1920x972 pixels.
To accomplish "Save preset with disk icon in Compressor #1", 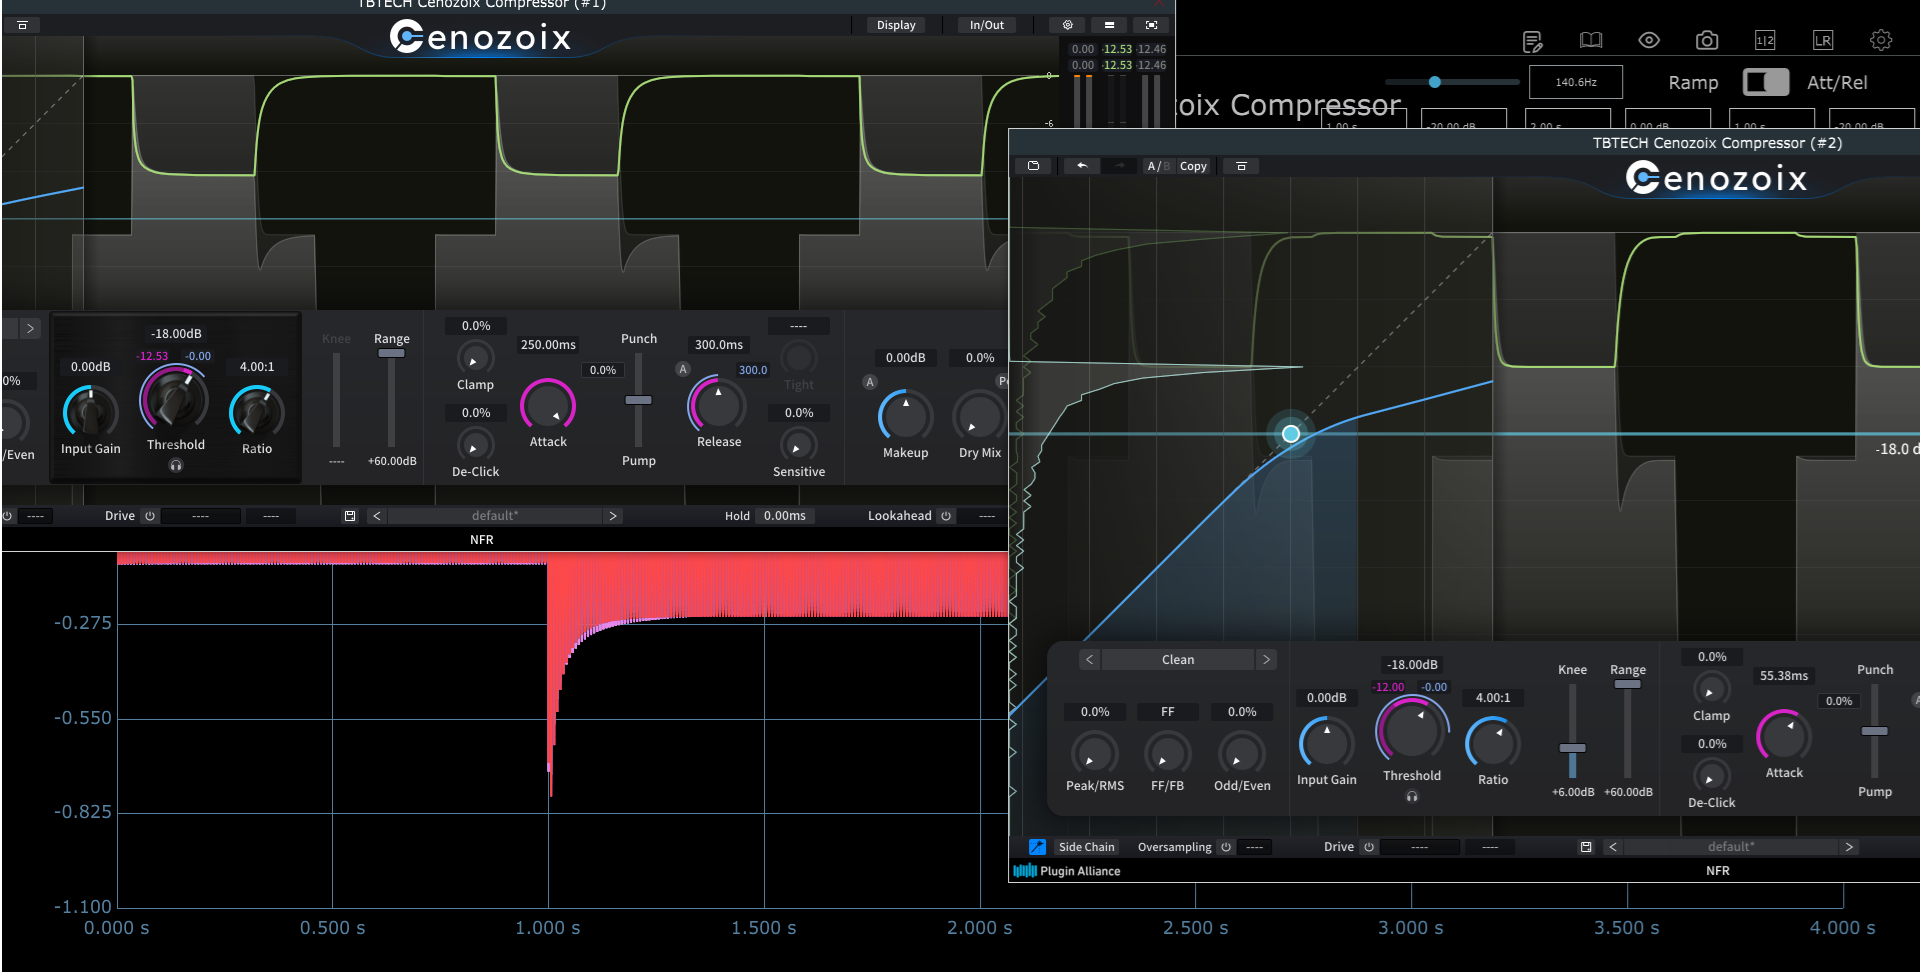I will [350, 516].
